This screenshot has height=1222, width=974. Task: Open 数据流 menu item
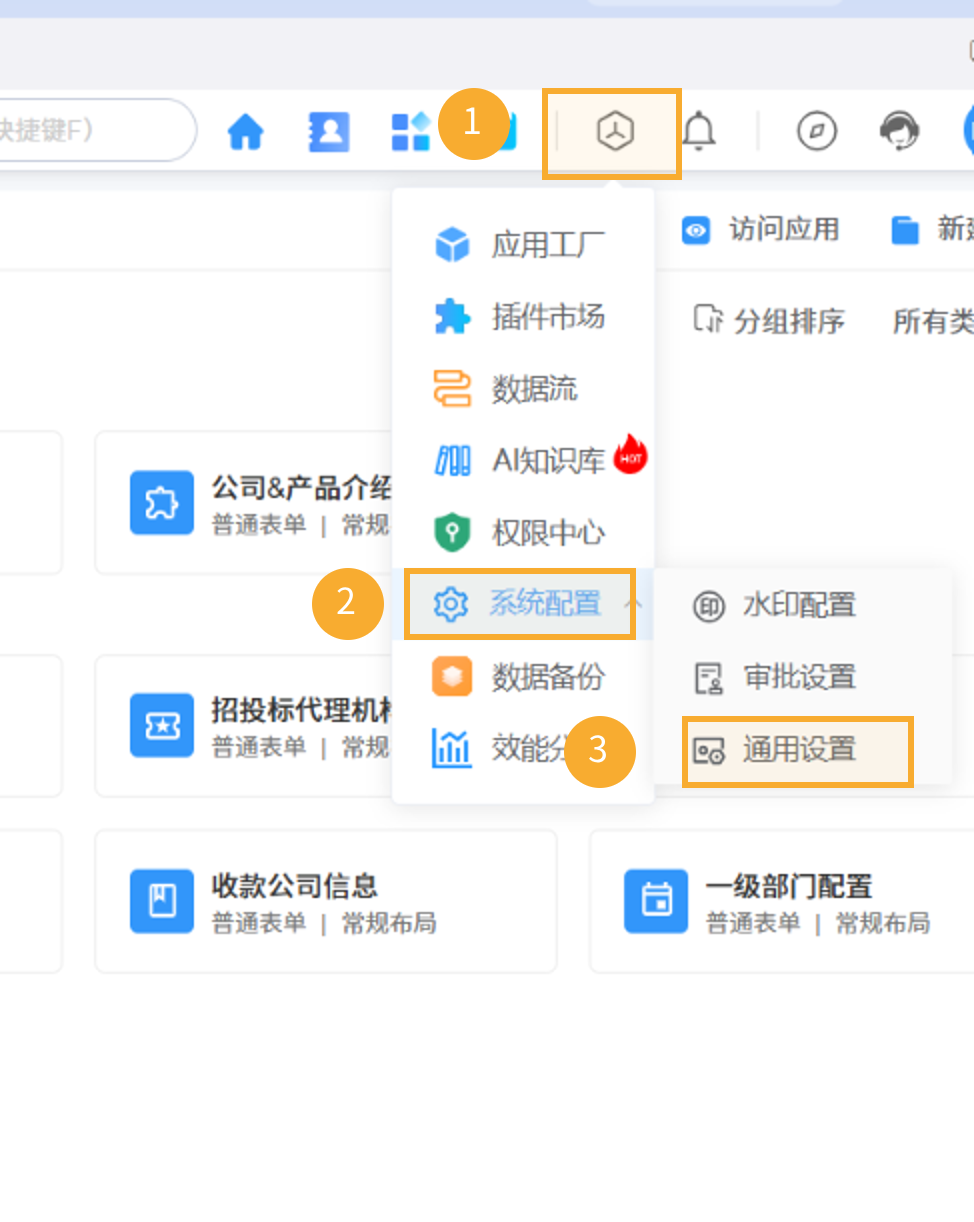[x=523, y=389]
